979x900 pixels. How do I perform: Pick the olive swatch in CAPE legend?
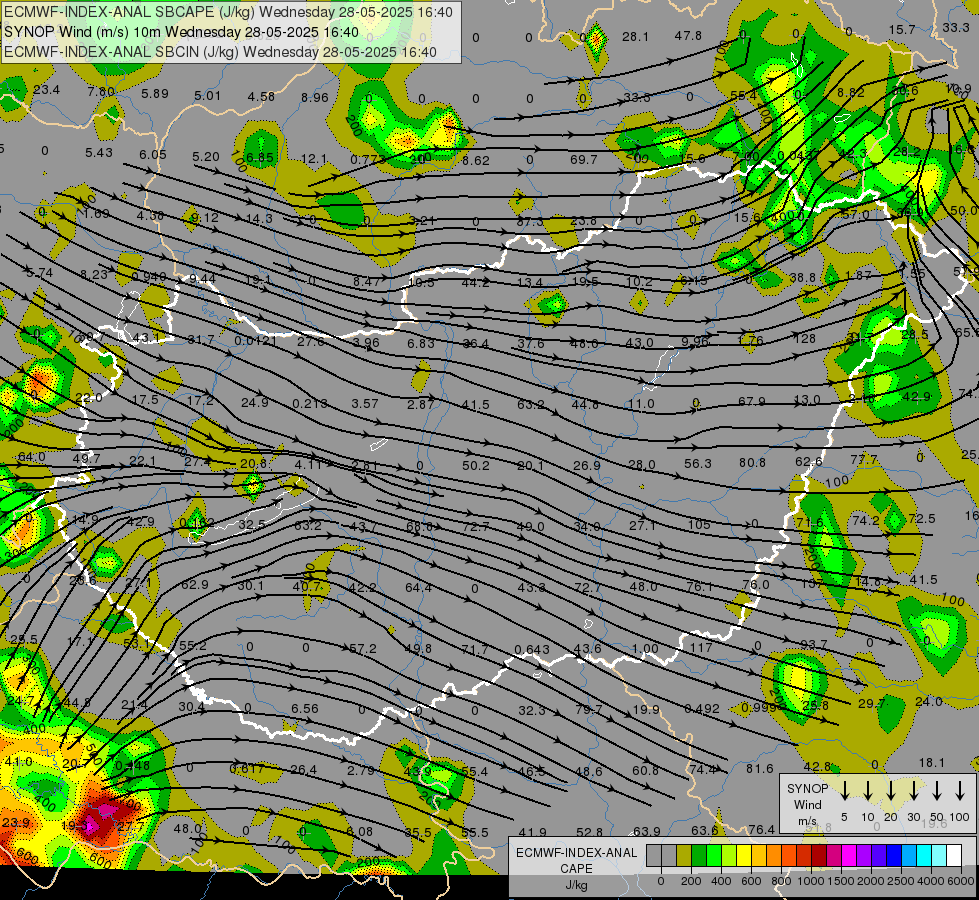pyautogui.click(x=684, y=855)
